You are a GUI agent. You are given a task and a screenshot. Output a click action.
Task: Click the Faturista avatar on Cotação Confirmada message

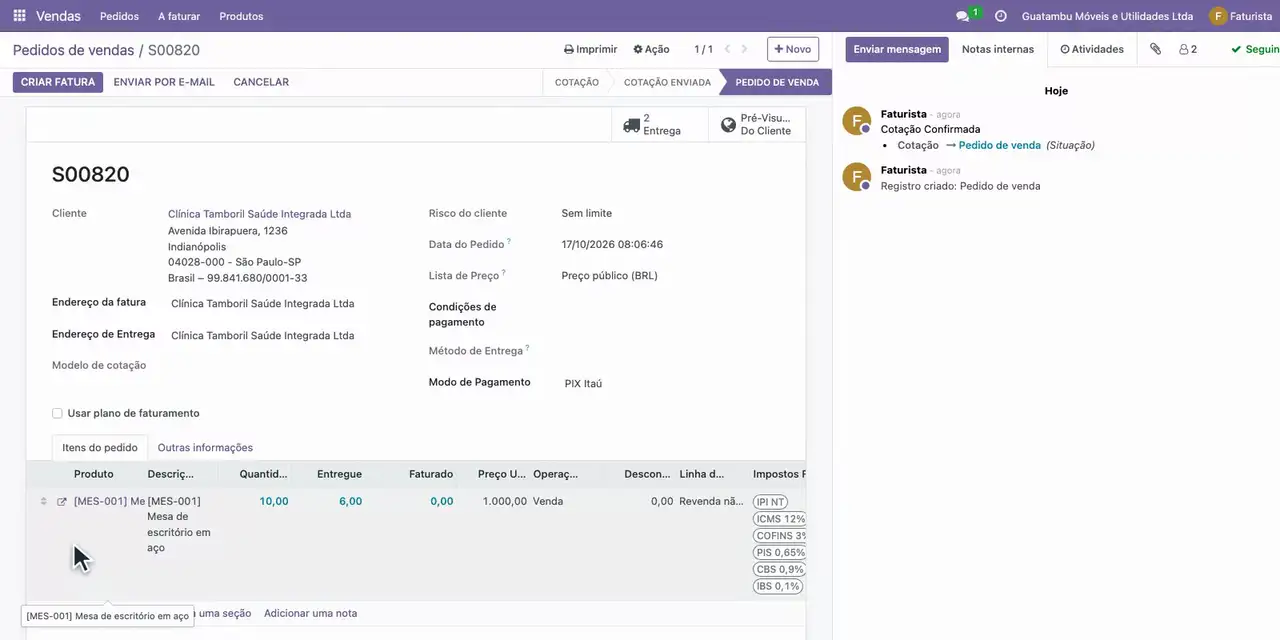(x=856, y=121)
